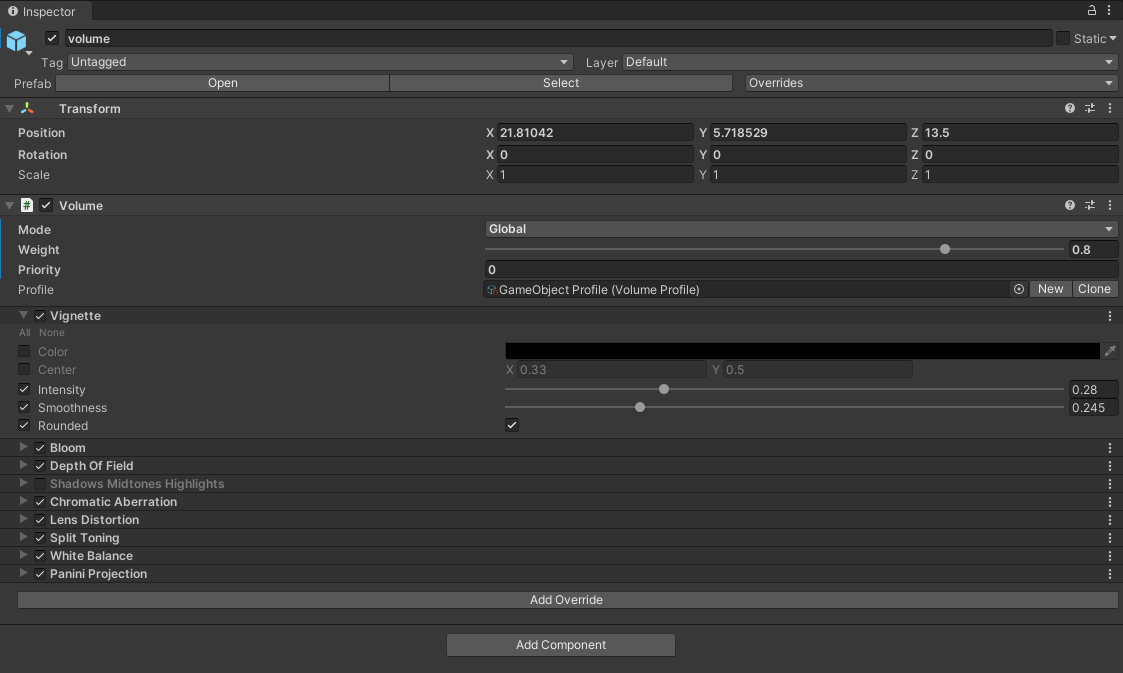This screenshot has width=1123, height=673.
Task: Open Transform component help via question mark icon
Action: pyautogui.click(x=1069, y=108)
